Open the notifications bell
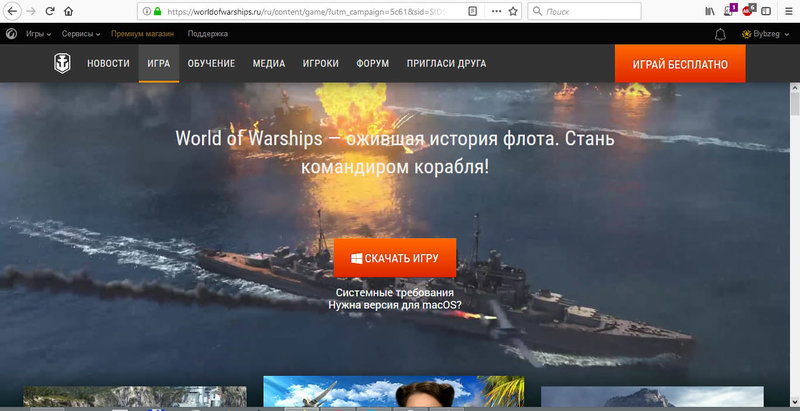This screenshot has width=800, height=411. click(720, 34)
